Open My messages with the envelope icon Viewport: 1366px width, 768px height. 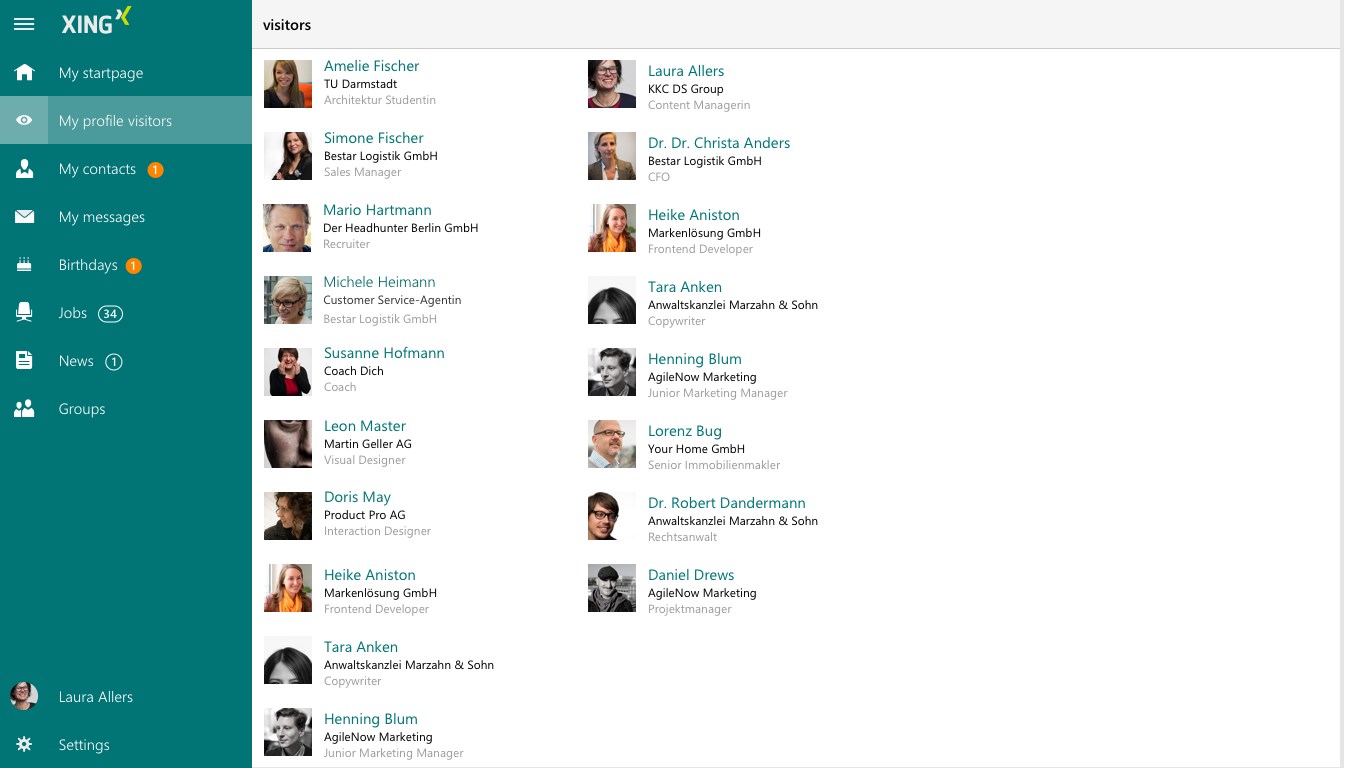pyautogui.click(x=23, y=216)
